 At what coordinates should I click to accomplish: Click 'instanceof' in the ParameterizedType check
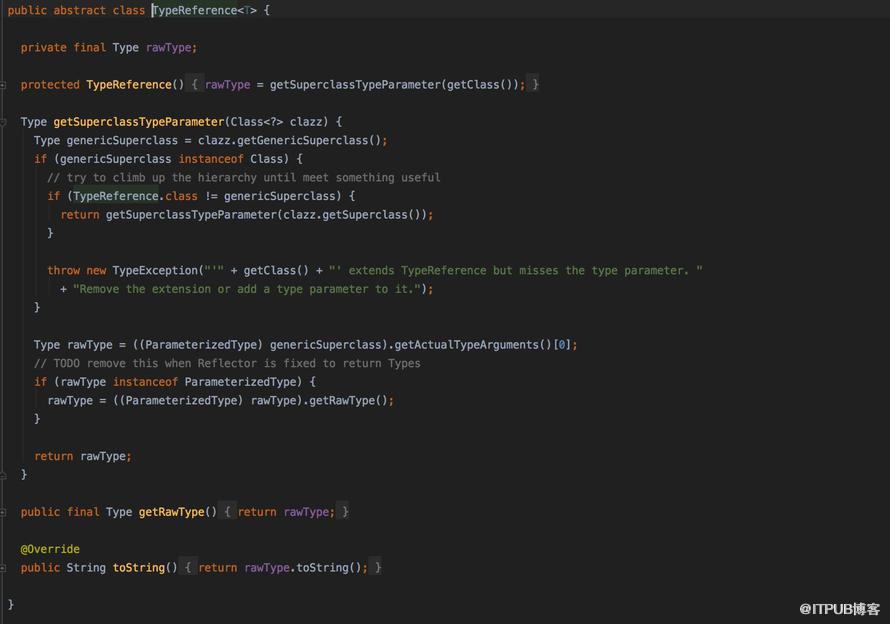point(145,382)
